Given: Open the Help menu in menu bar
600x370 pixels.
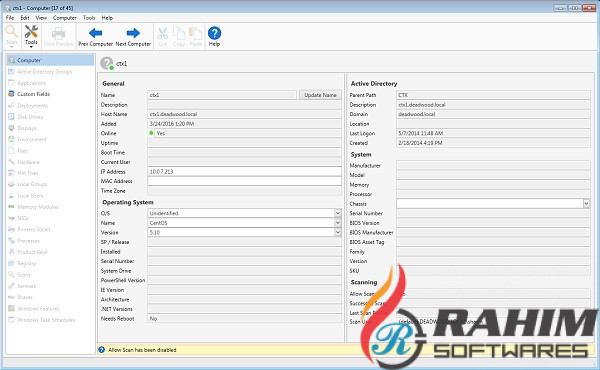Looking at the screenshot, I should (x=107, y=18).
